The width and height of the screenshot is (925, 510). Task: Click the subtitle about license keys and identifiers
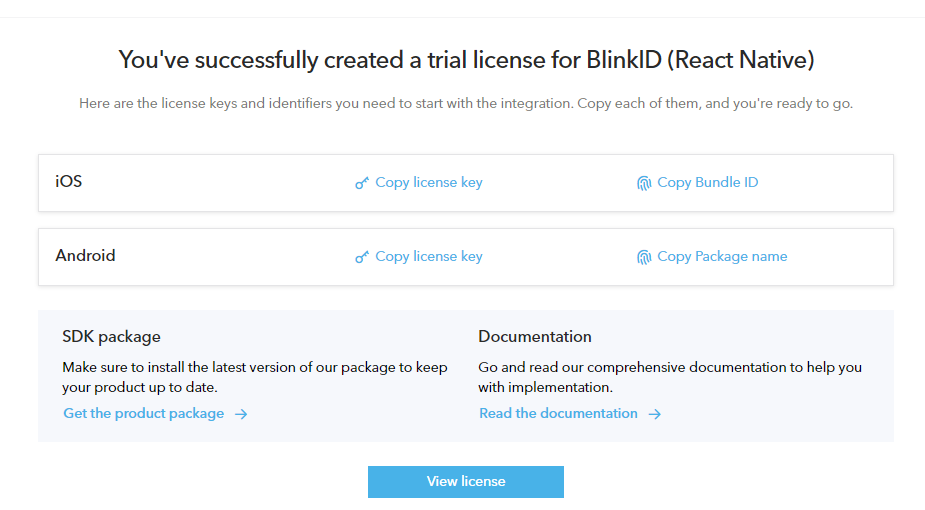click(466, 103)
